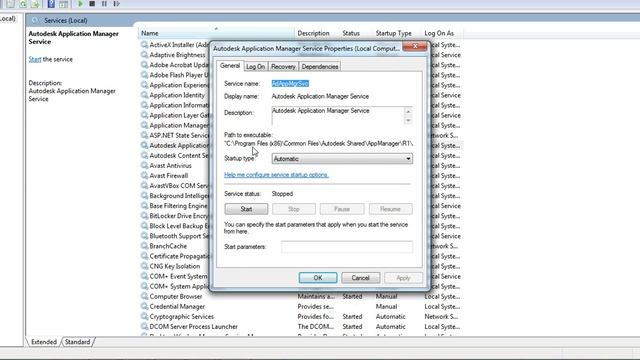
Task: Click the Pause Service icon in toolbar
Action: (x=104, y=4)
